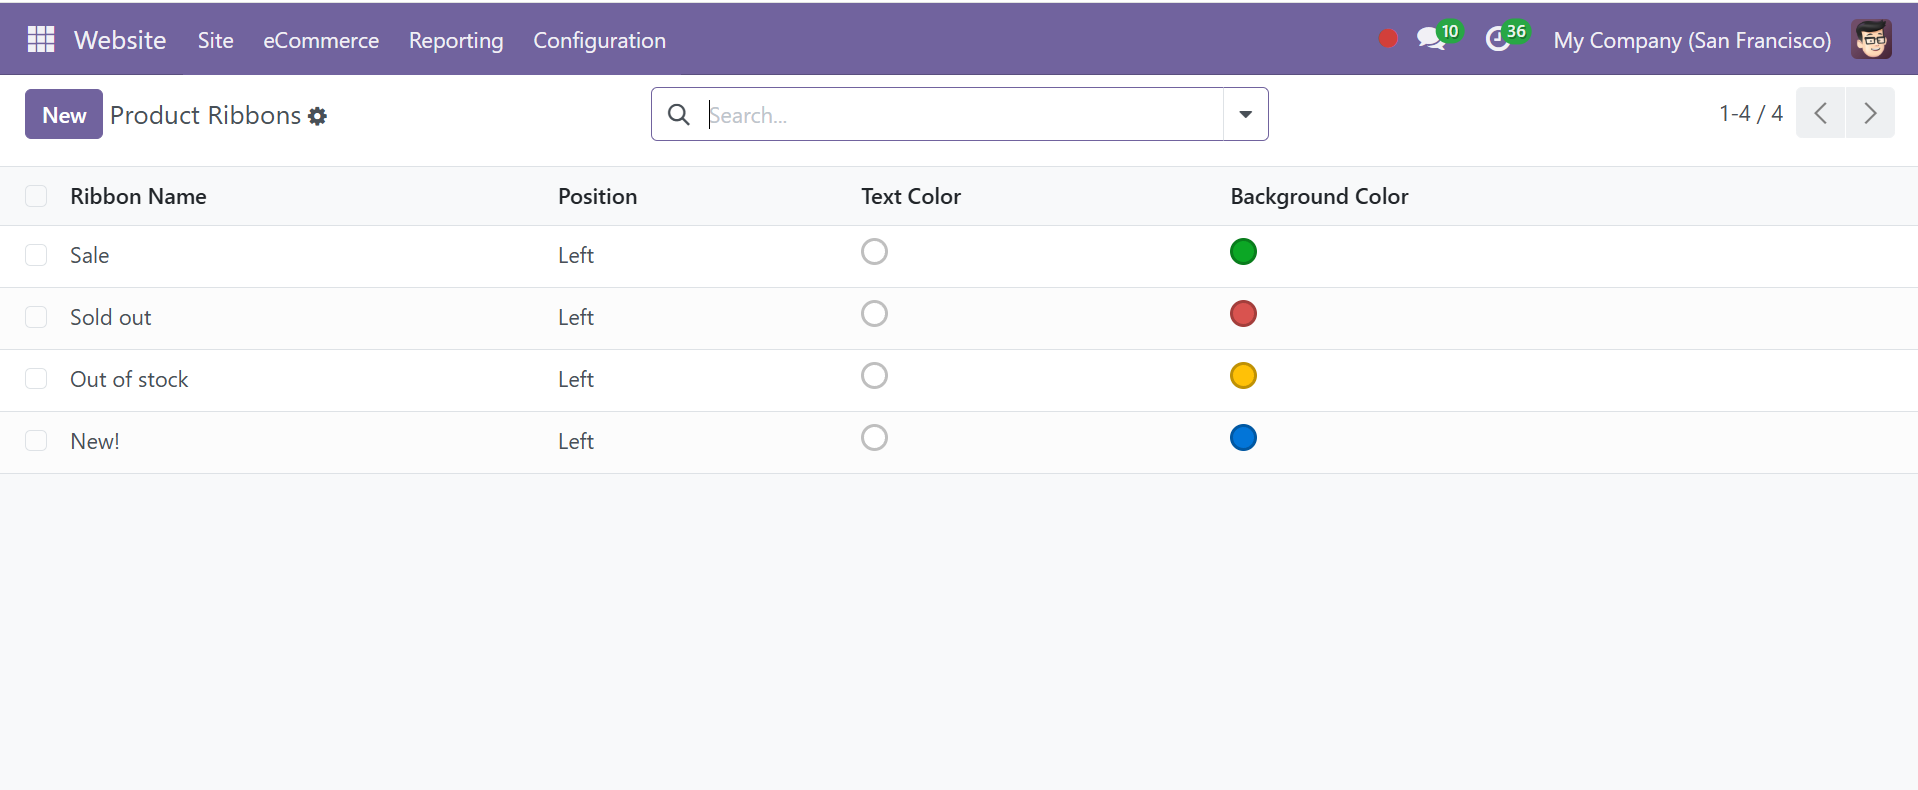The height and width of the screenshot is (790, 1918).
Task: Click the Website app title
Action: [120, 40]
